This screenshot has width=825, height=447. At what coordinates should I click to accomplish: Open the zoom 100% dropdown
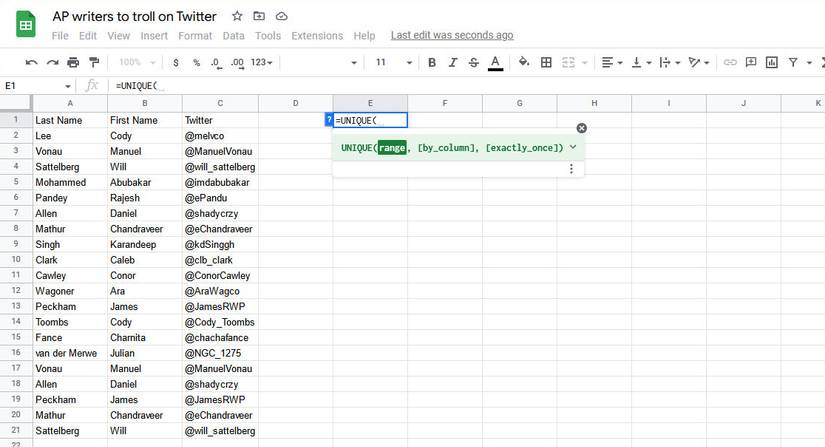tap(136, 62)
